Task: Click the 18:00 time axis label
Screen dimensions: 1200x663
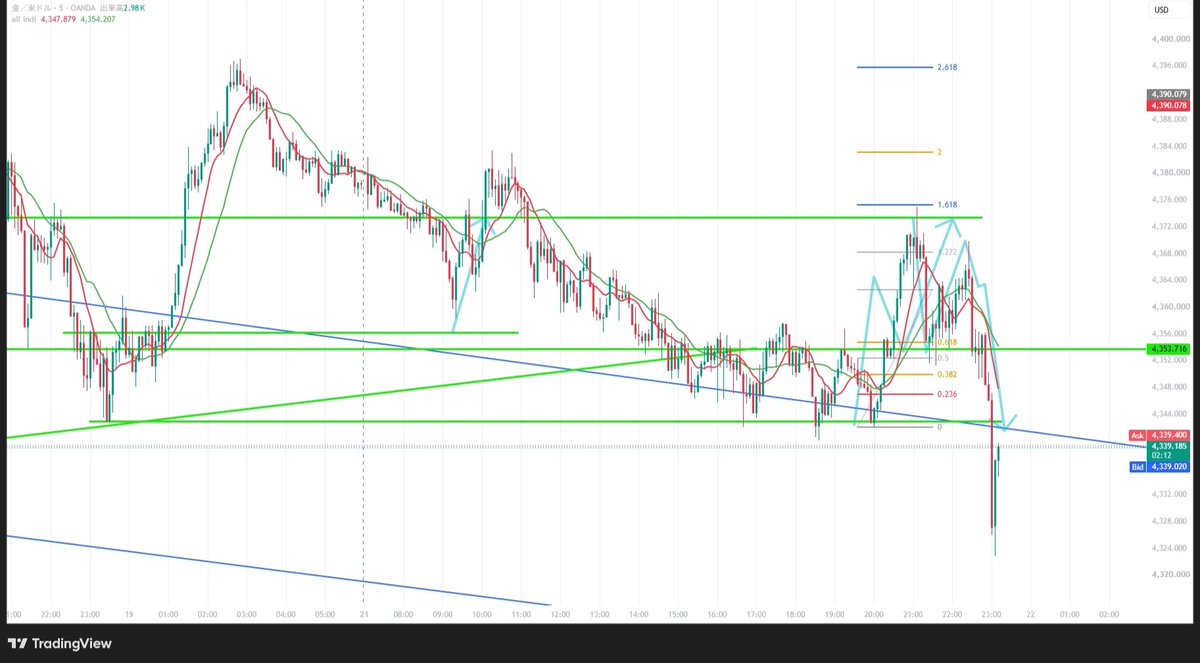Action: (795, 614)
